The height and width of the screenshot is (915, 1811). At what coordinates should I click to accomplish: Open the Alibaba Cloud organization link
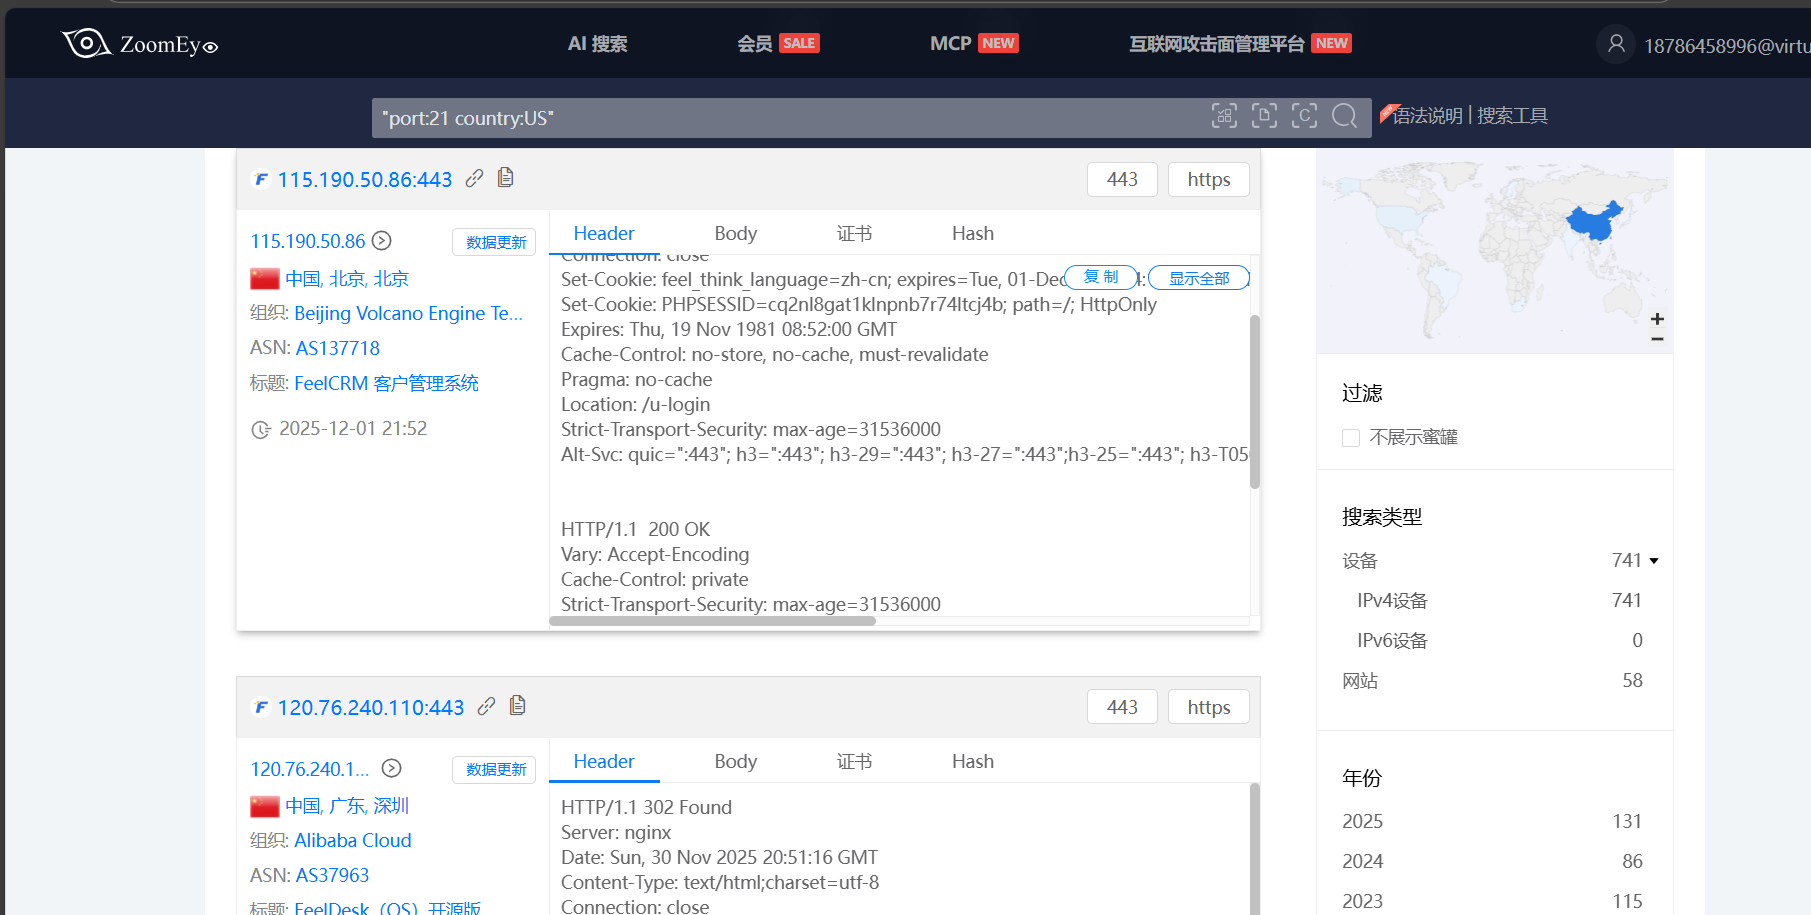352,840
